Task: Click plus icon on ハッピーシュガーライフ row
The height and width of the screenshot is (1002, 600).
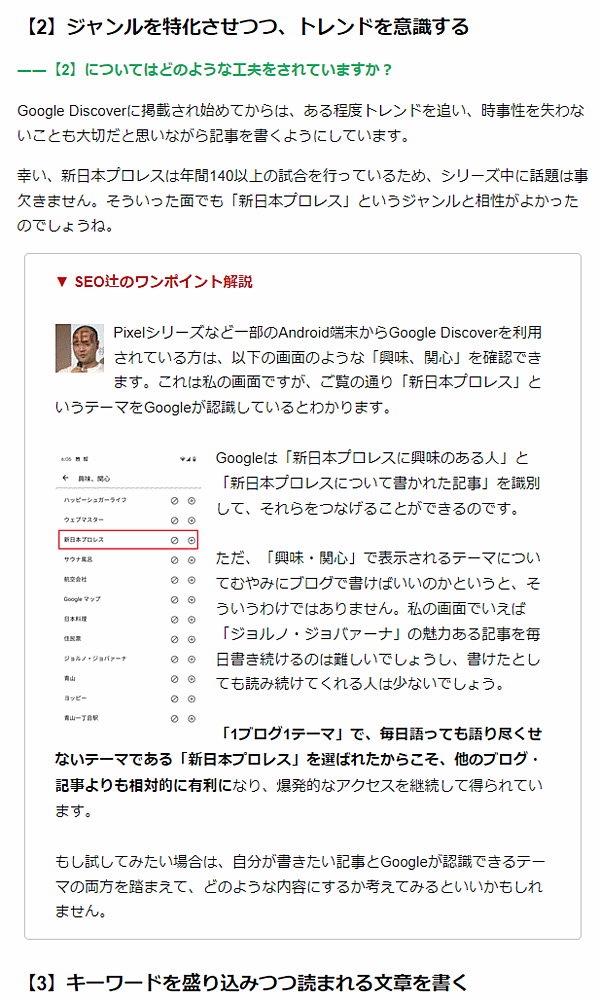Action: (191, 500)
